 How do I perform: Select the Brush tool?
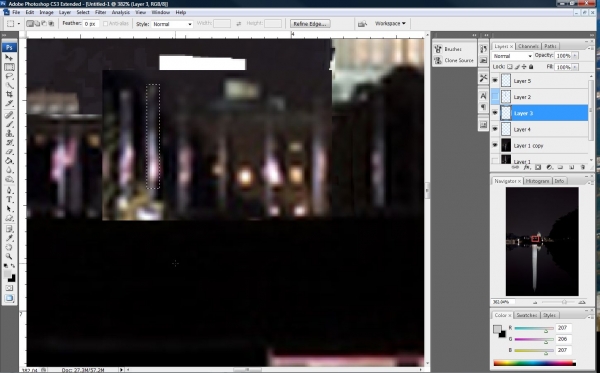(9, 124)
